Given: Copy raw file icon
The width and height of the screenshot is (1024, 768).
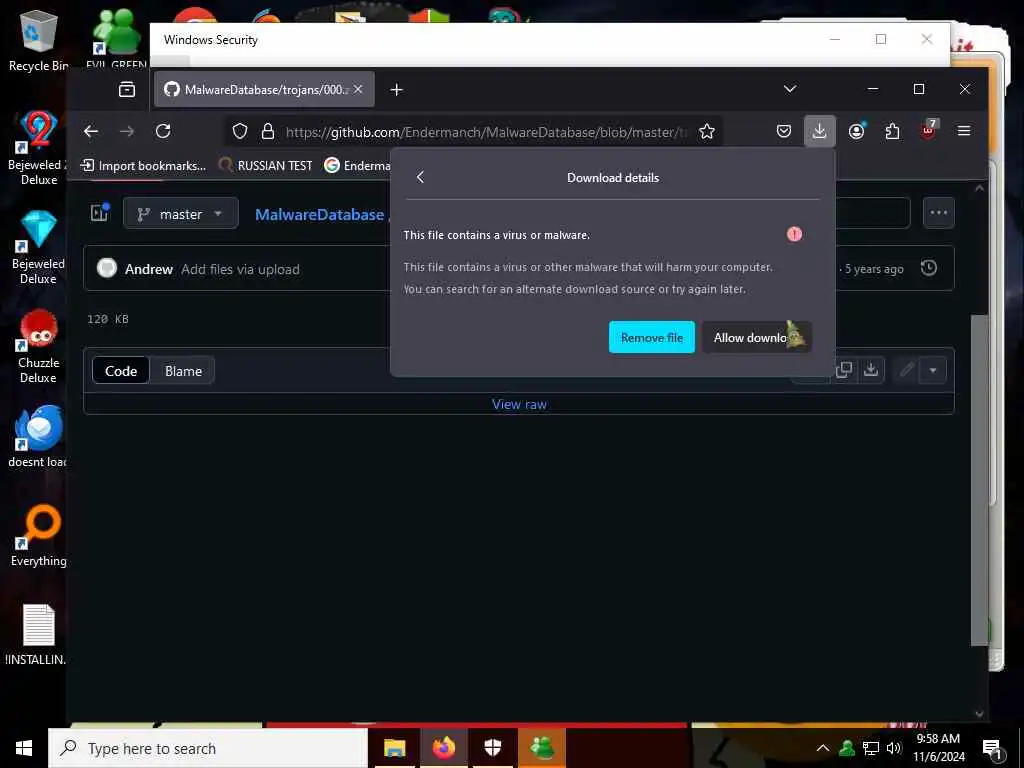Looking at the screenshot, I should pos(844,370).
